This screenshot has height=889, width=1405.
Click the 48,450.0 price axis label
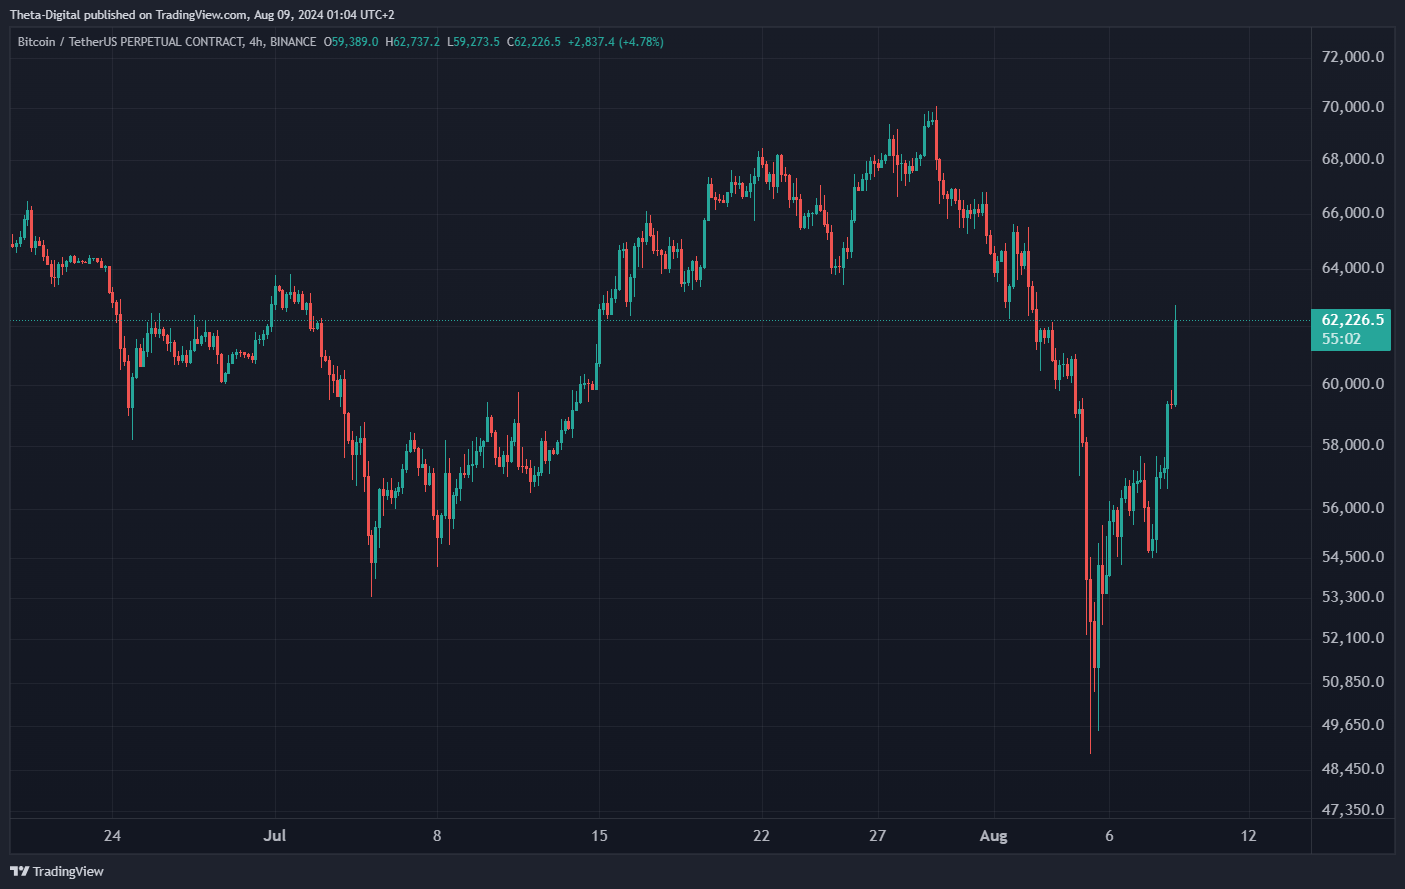(x=1353, y=769)
